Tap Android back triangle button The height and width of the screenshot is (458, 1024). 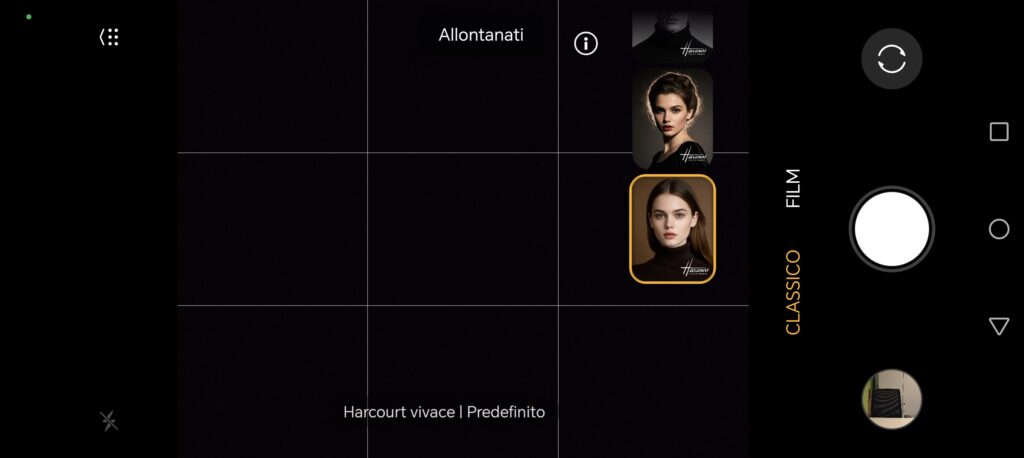point(999,326)
